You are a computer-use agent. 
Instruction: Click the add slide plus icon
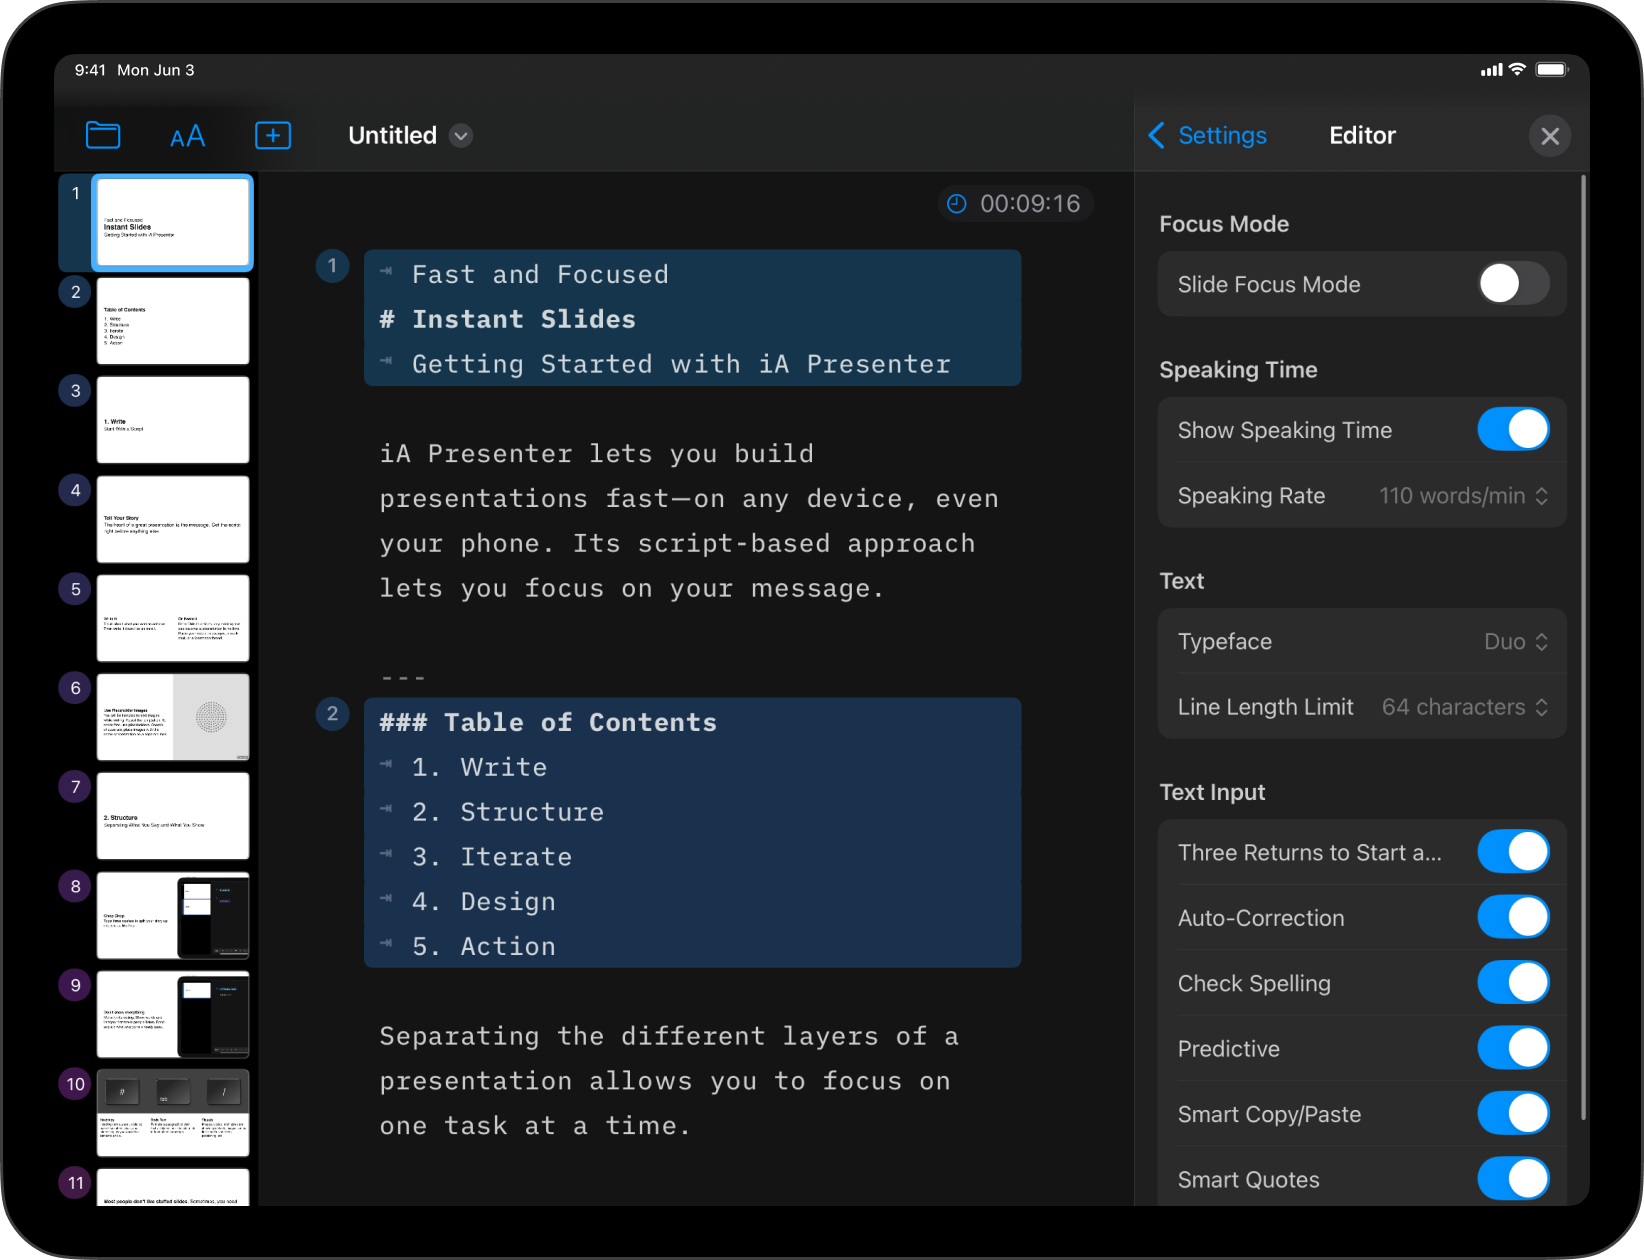[273, 135]
